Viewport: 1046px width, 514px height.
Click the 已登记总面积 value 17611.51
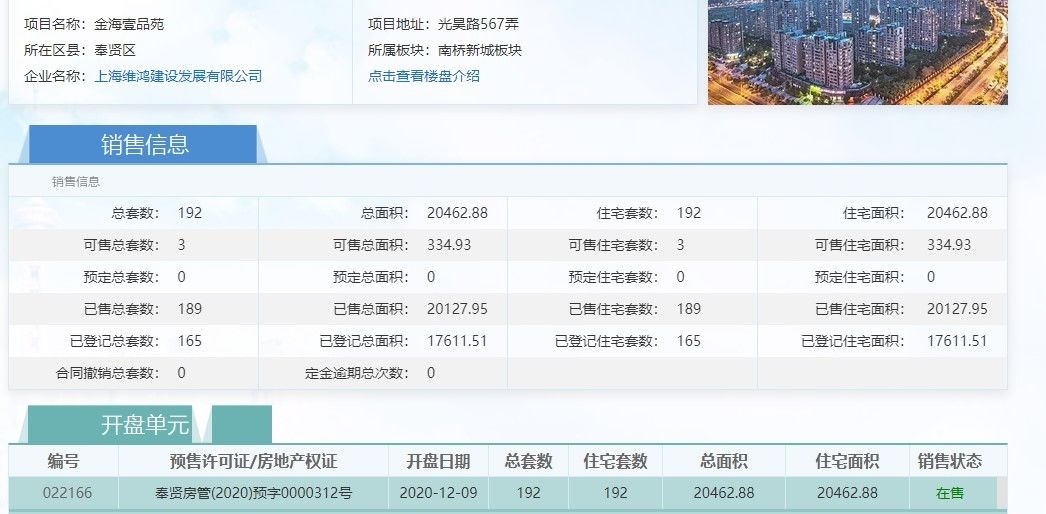(x=458, y=341)
